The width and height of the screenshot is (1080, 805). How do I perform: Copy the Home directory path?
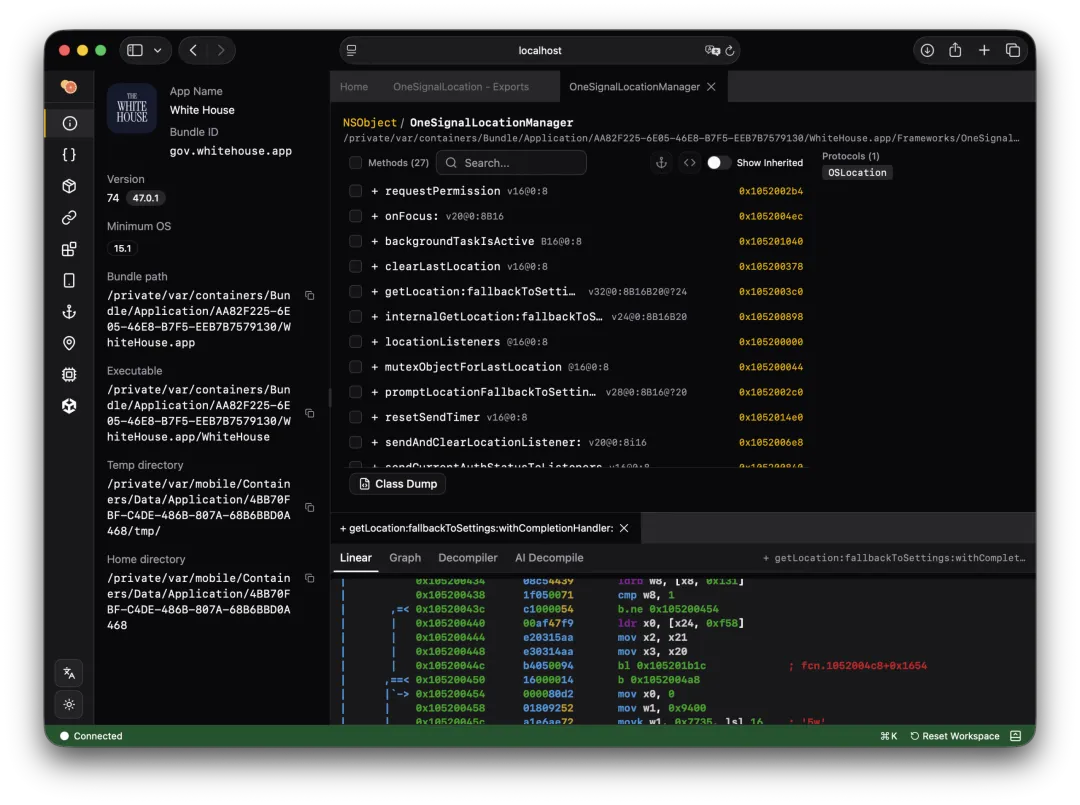pos(310,578)
